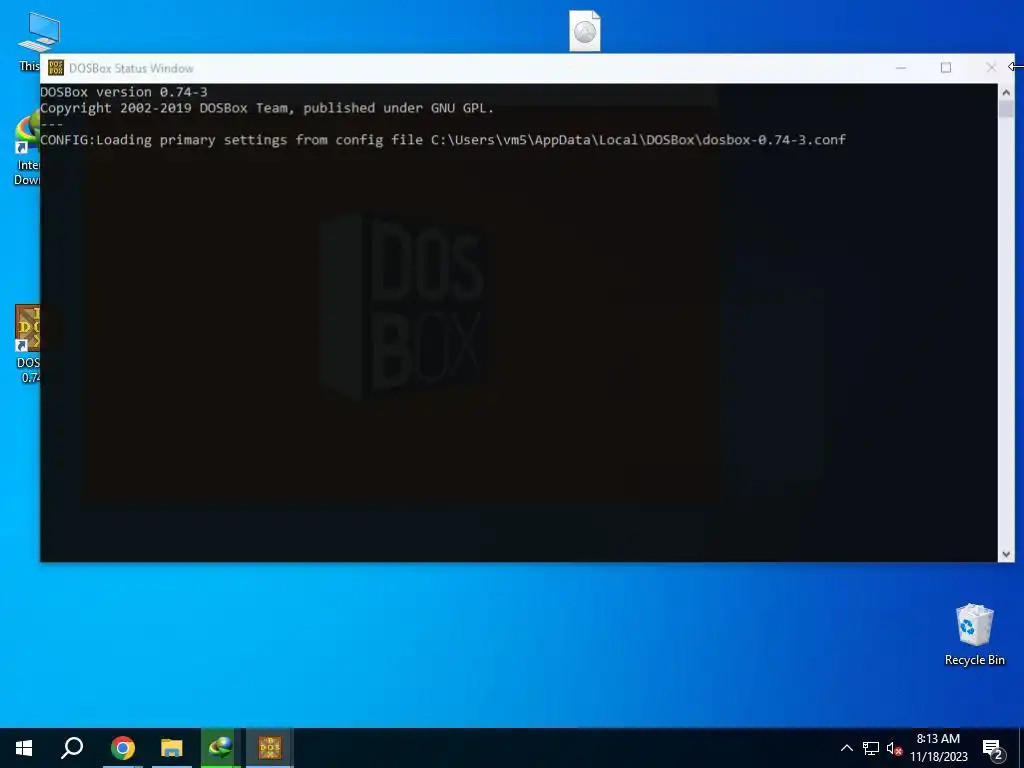Click the 'CONFIG:Loading primary settings' line
1024x768 pixels.
[x=443, y=140]
